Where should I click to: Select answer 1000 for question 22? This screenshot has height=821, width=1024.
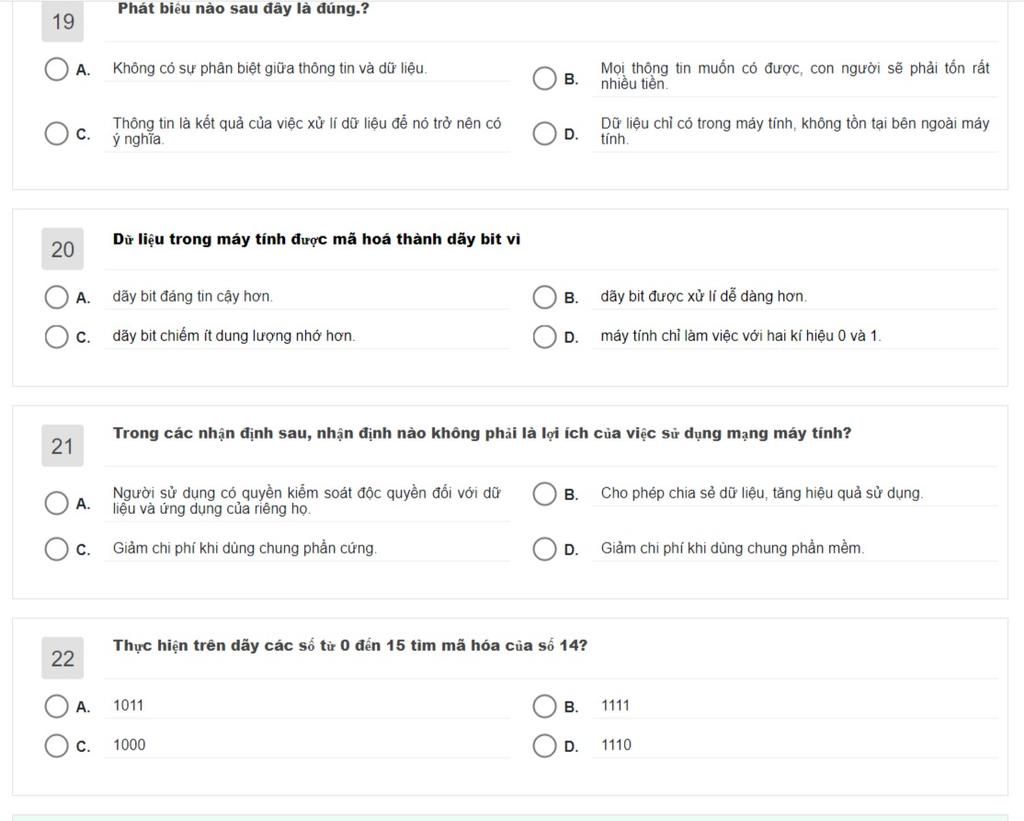pos(56,746)
